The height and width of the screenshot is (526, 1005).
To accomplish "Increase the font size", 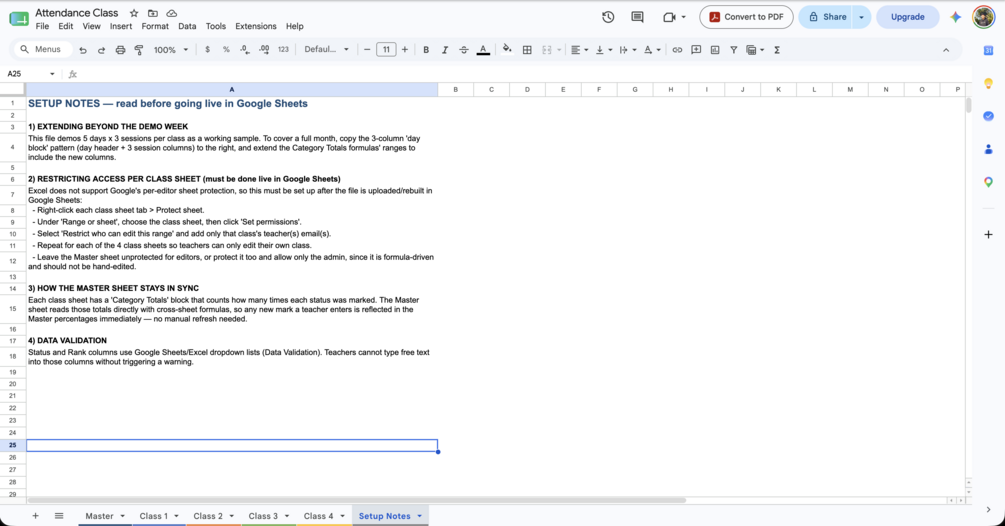I will (404, 49).
